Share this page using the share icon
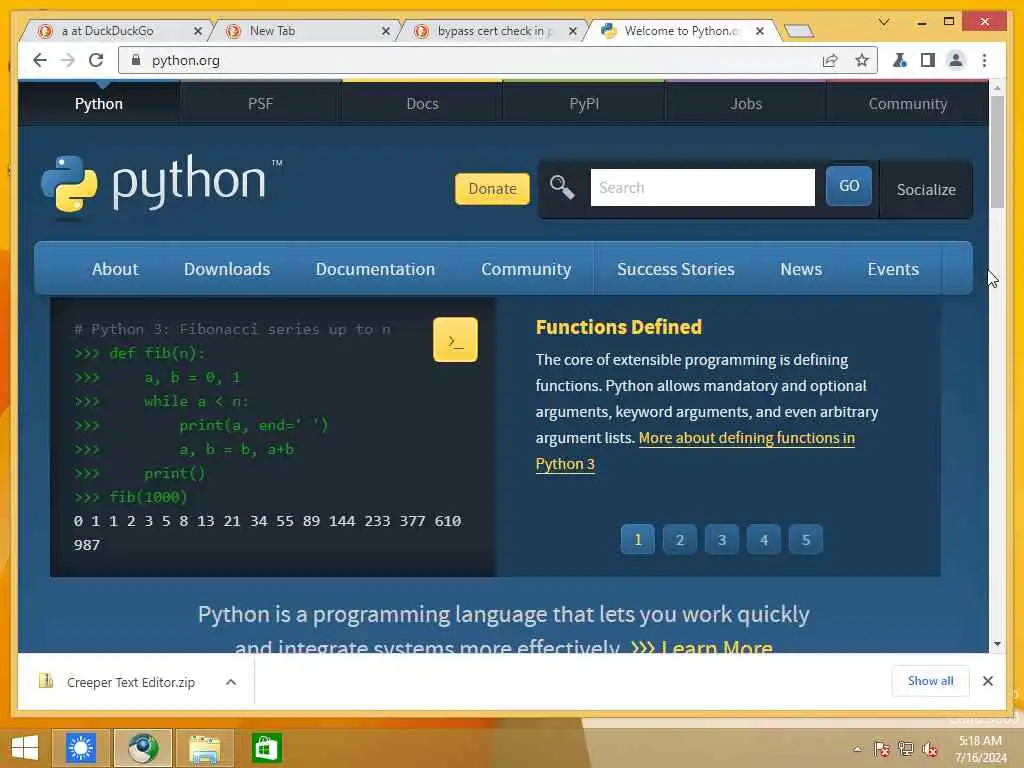This screenshot has height=768, width=1024. (830, 61)
